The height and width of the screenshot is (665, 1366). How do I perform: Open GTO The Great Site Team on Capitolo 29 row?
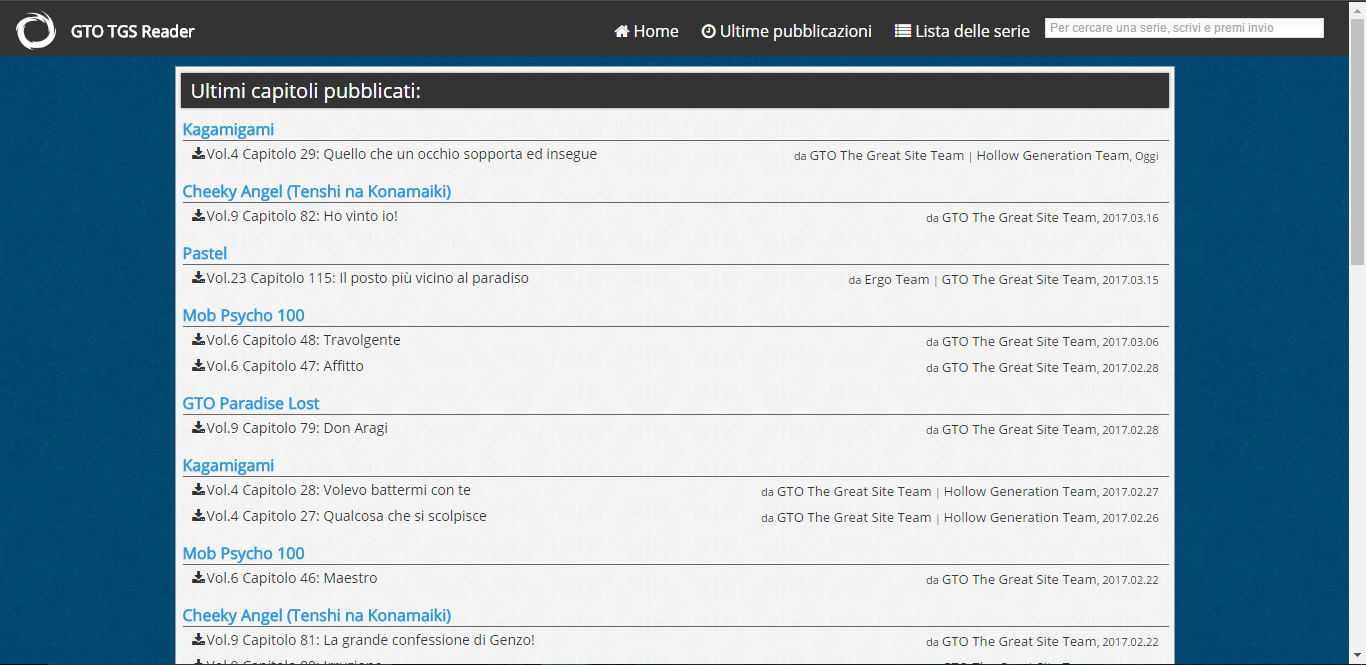click(x=887, y=155)
